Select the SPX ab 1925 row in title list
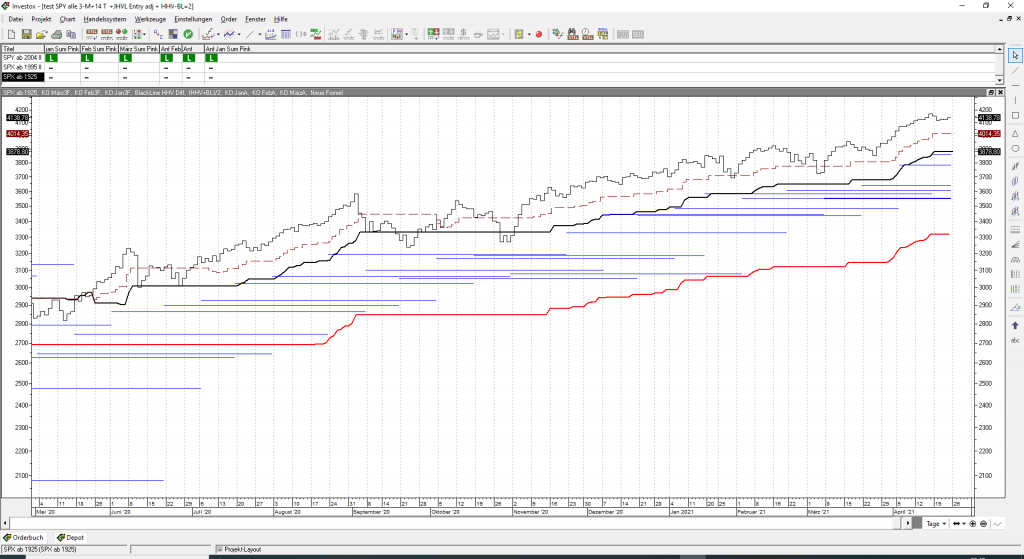Screen dimensions: 1024x559 click(22, 77)
